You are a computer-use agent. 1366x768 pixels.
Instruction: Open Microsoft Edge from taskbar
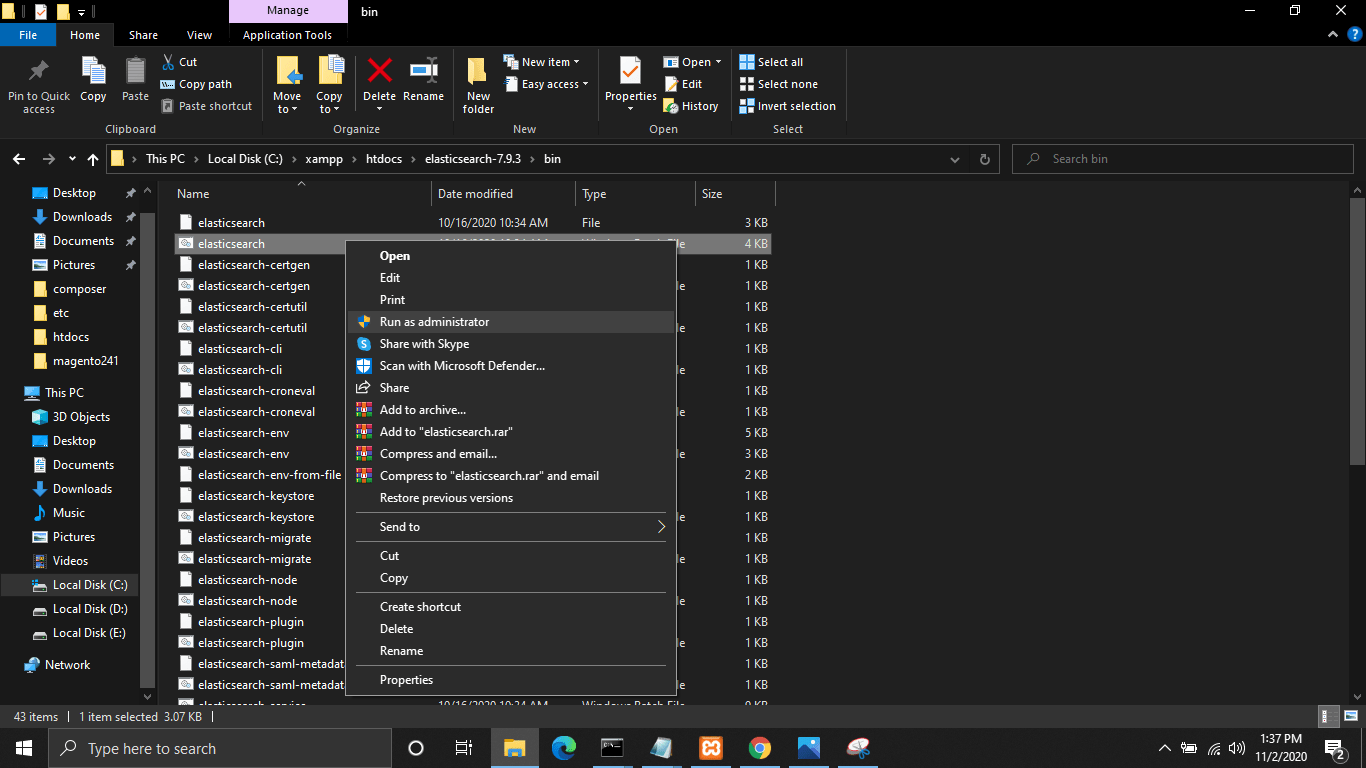click(x=564, y=748)
